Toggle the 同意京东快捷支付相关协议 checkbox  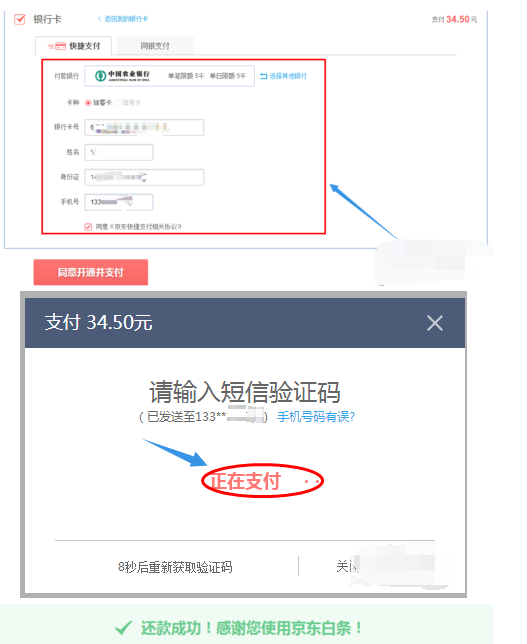88,227
